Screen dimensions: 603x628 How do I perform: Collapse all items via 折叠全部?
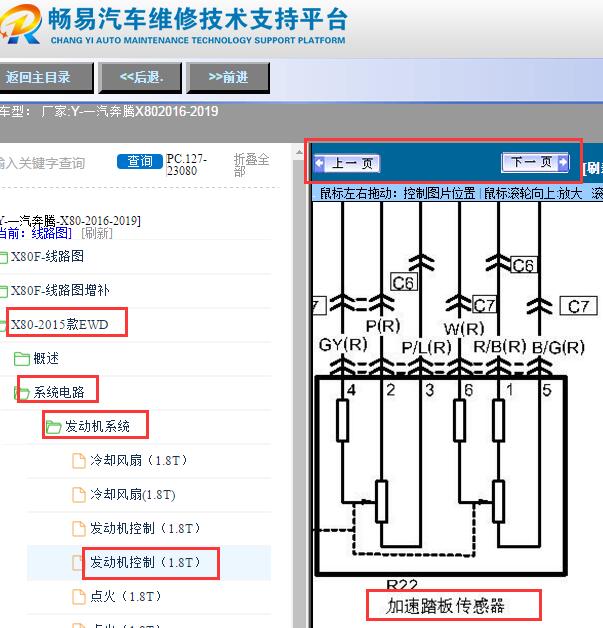(251, 165)
